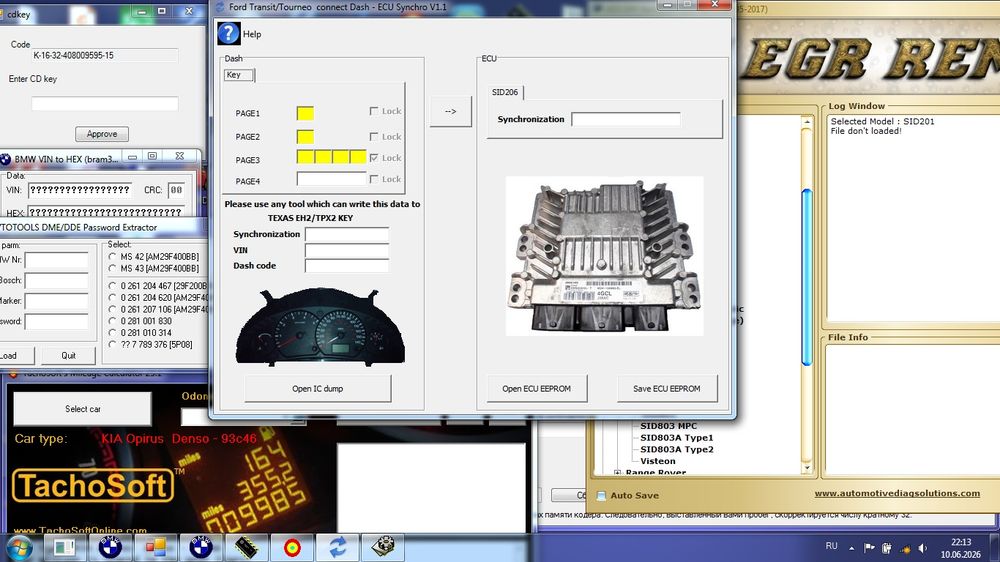The height and width of the screenshot is (562, 1000).
Task: Open the ECU module taskbar icon
Action: (383, 547)
